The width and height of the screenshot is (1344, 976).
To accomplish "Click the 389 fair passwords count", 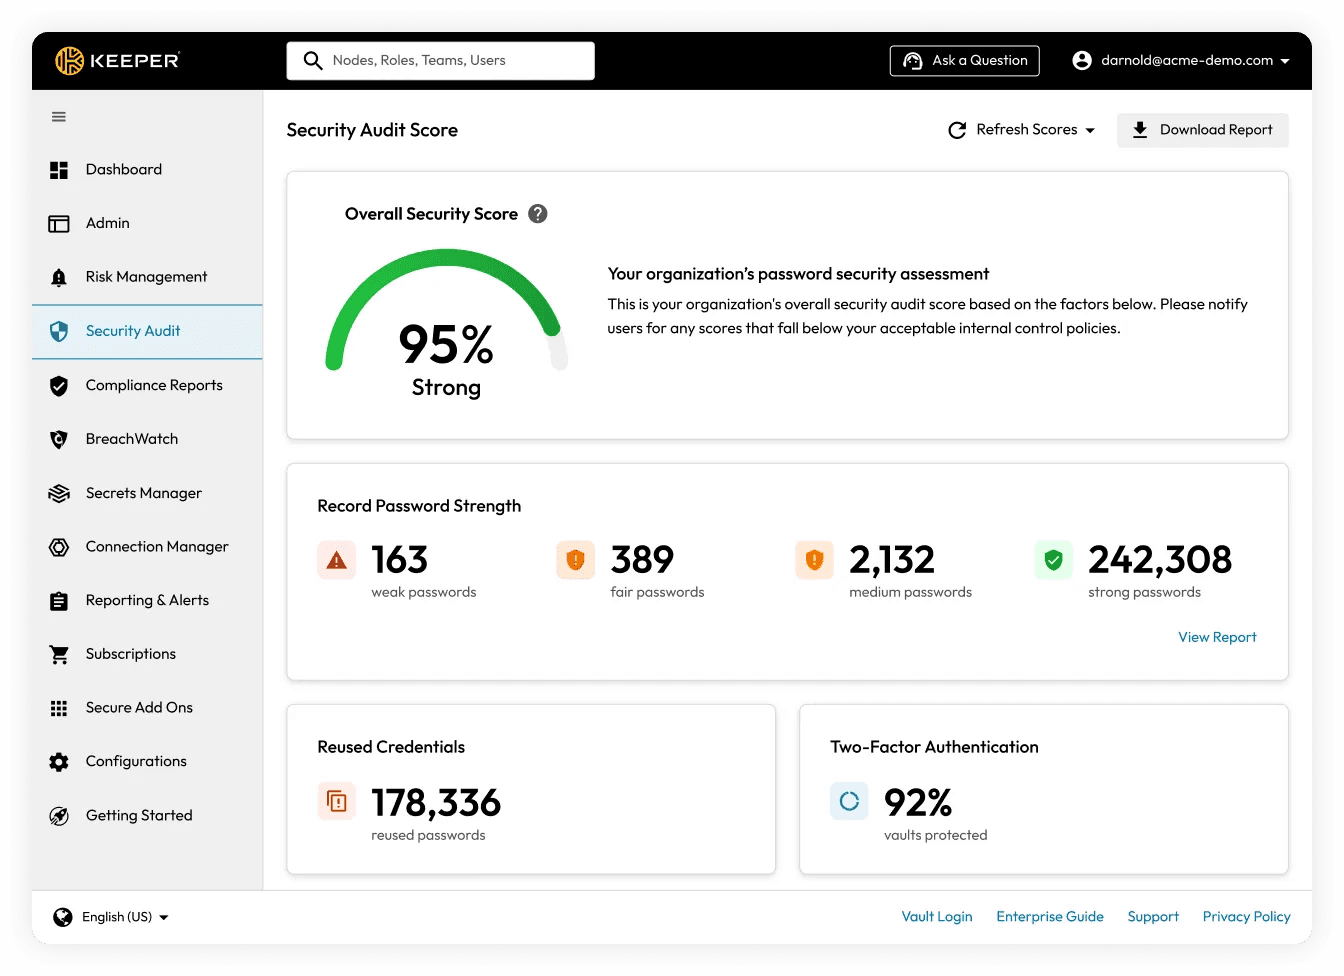I will tap(642, 560).
